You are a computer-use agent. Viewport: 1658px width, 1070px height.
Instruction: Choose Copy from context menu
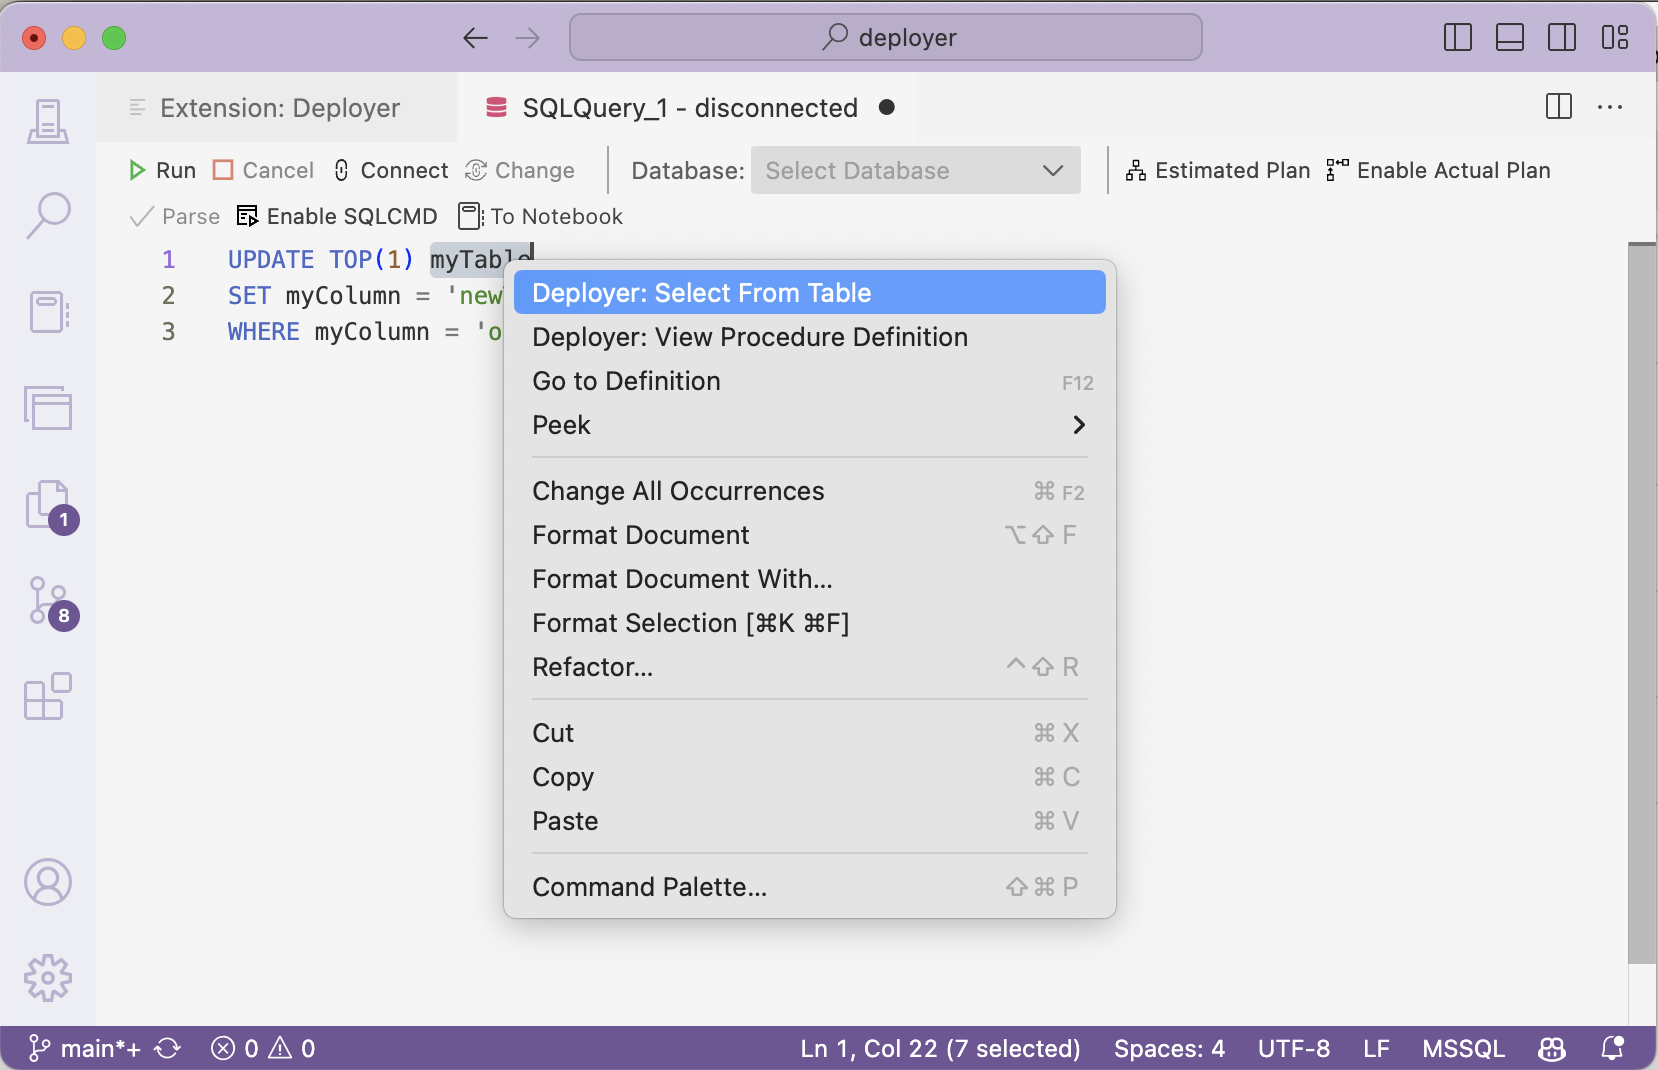809,777
